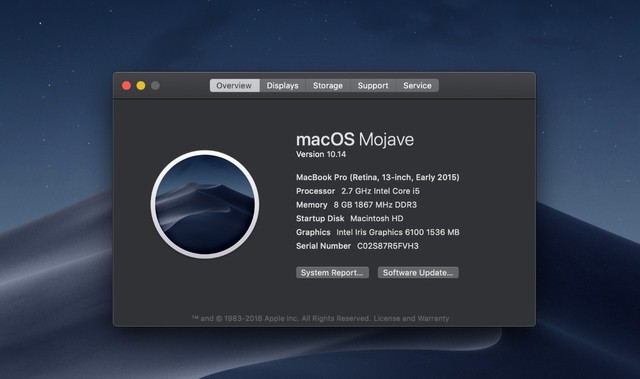Click the Startup Disk label
Viewport: 640px width, 379px height.
[320, 218]
